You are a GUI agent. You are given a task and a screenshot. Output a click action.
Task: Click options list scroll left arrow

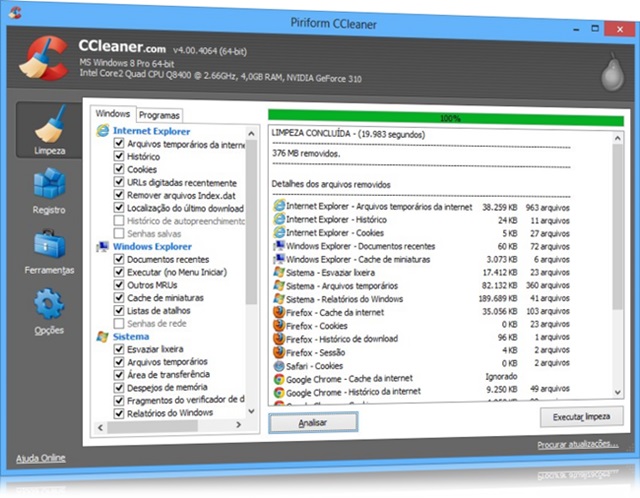point(100,427)
